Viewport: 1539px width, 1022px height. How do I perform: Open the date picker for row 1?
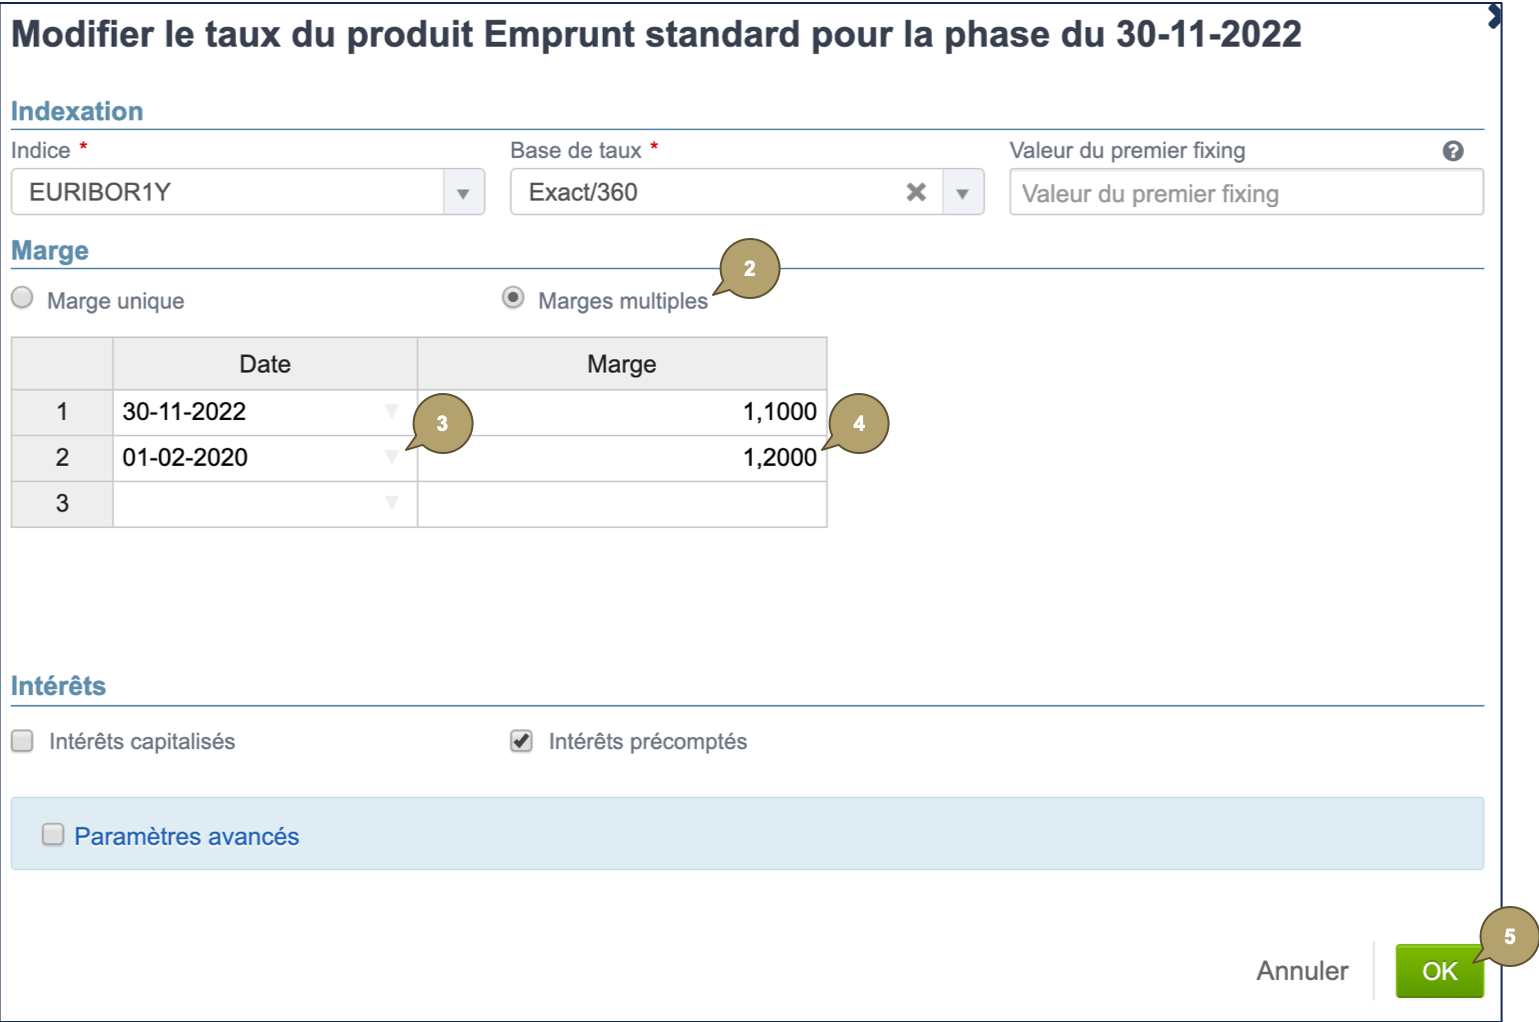tap(391, 411)
